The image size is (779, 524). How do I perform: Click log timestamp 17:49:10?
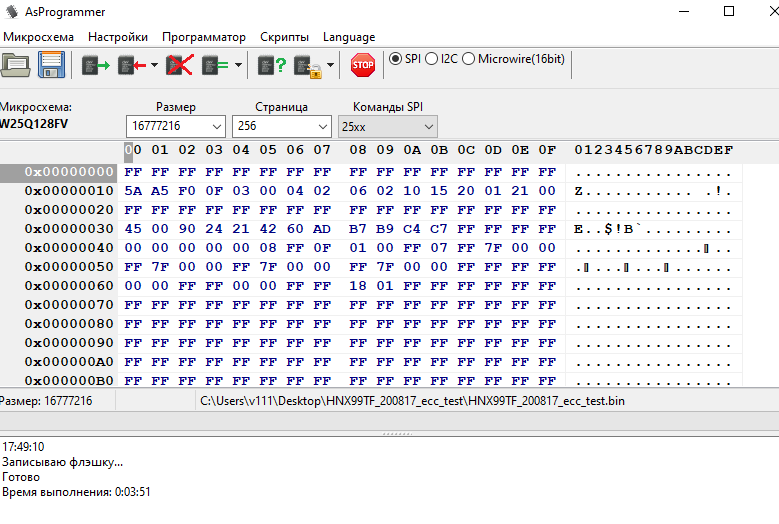point(23,447)
